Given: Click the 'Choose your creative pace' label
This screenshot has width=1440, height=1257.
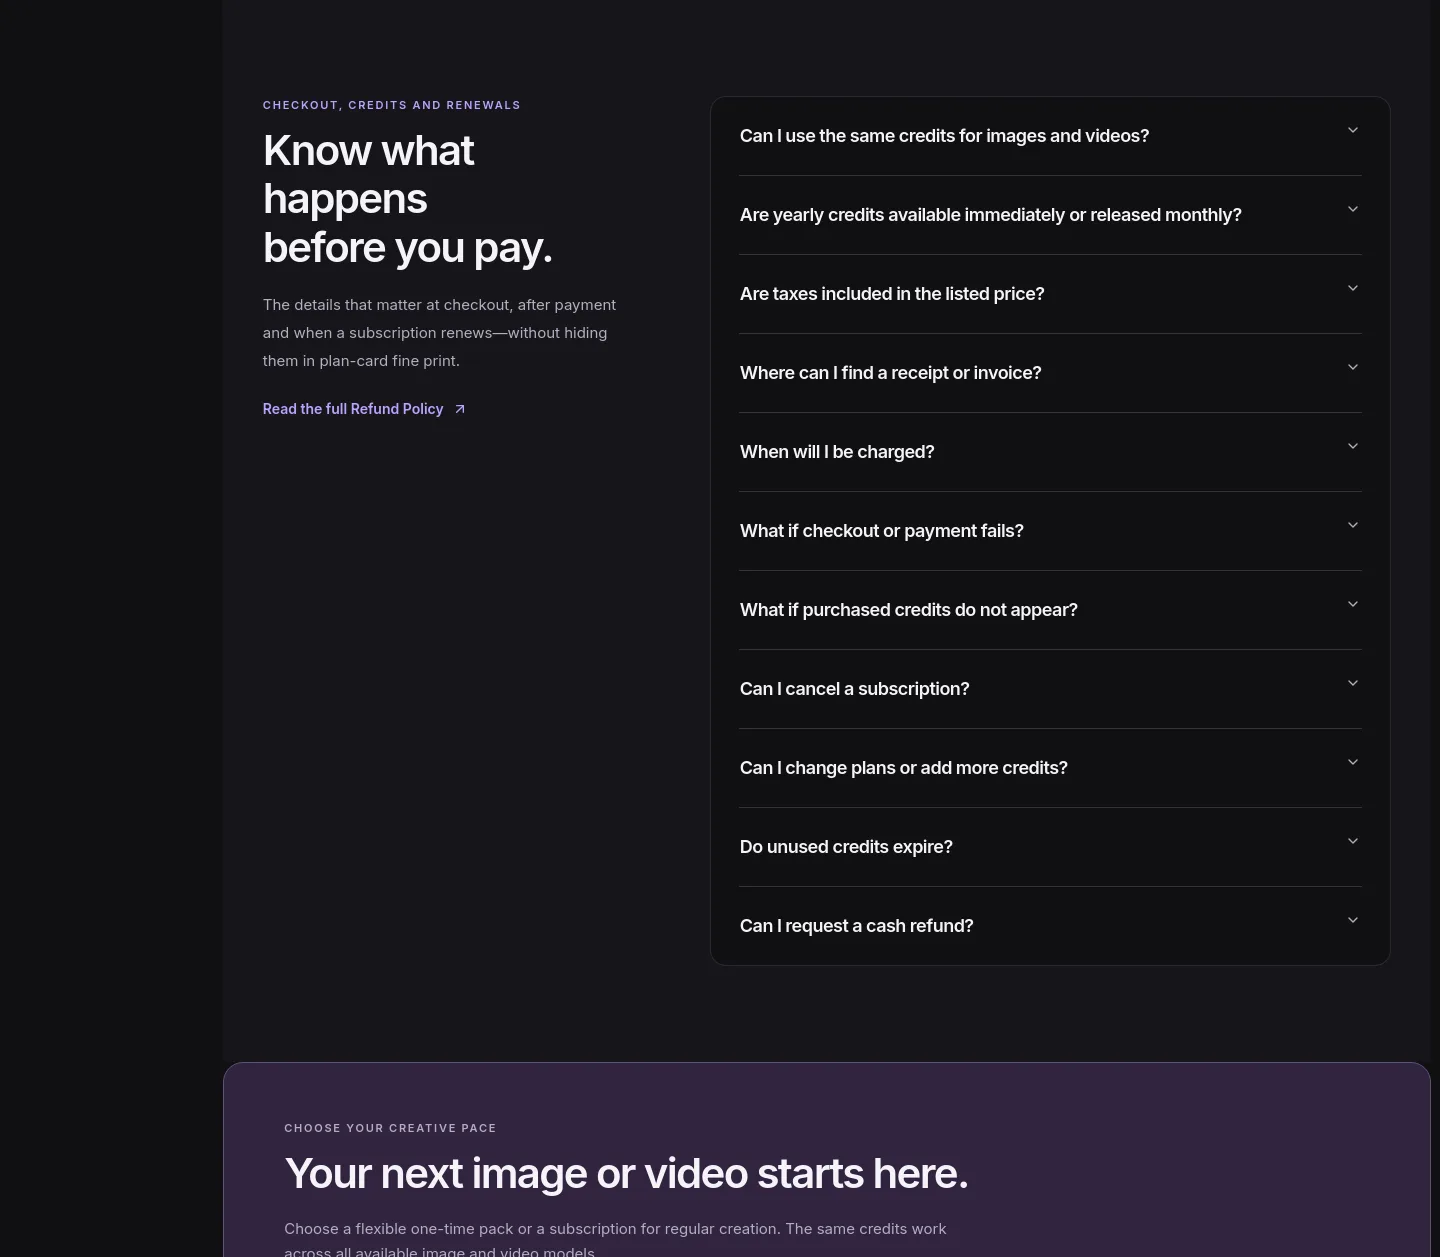Looking at the screenshot, I should pos(390,1128).
